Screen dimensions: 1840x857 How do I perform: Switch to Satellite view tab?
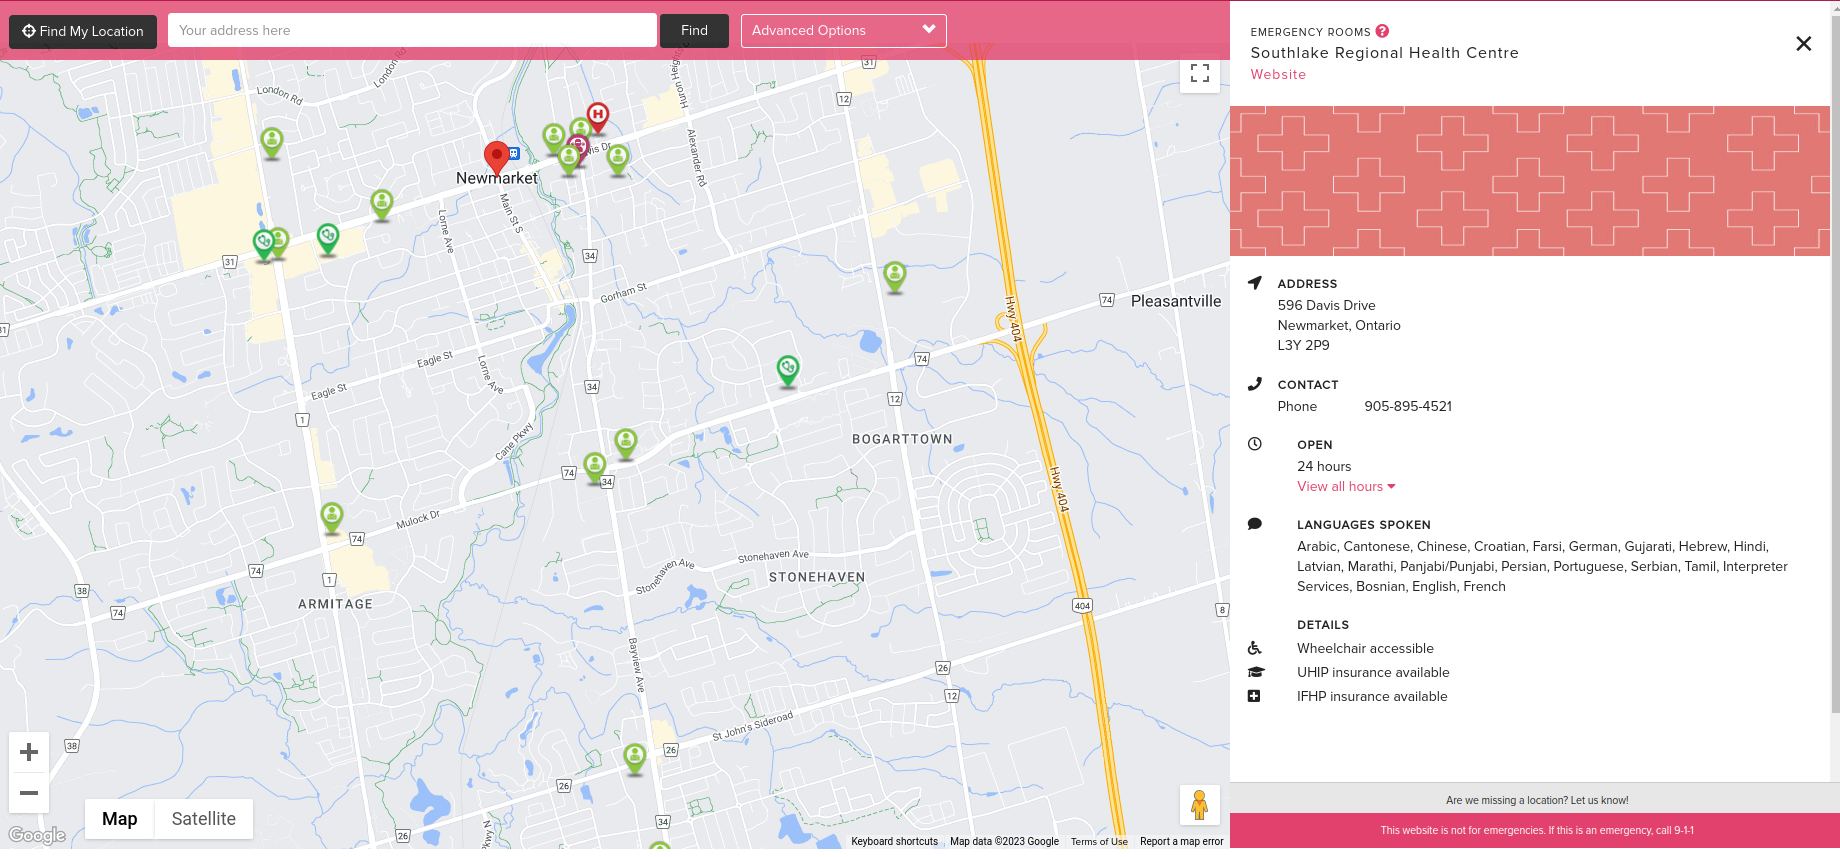pos(204,819)
